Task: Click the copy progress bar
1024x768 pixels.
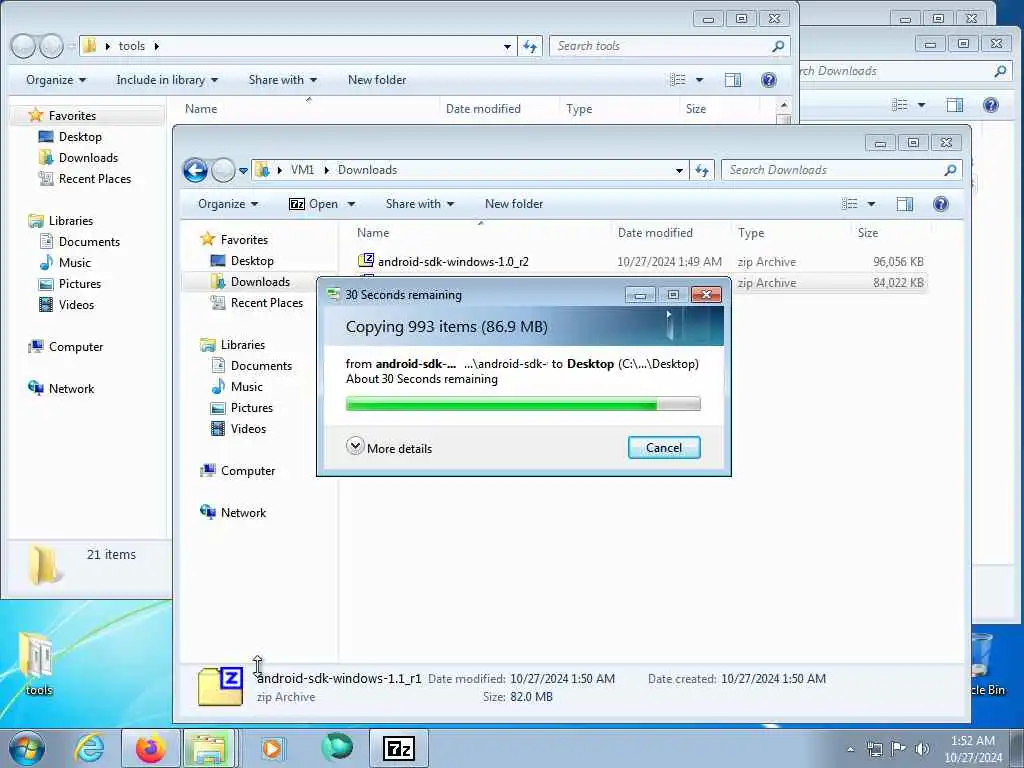Action: (x=523, y=405)
